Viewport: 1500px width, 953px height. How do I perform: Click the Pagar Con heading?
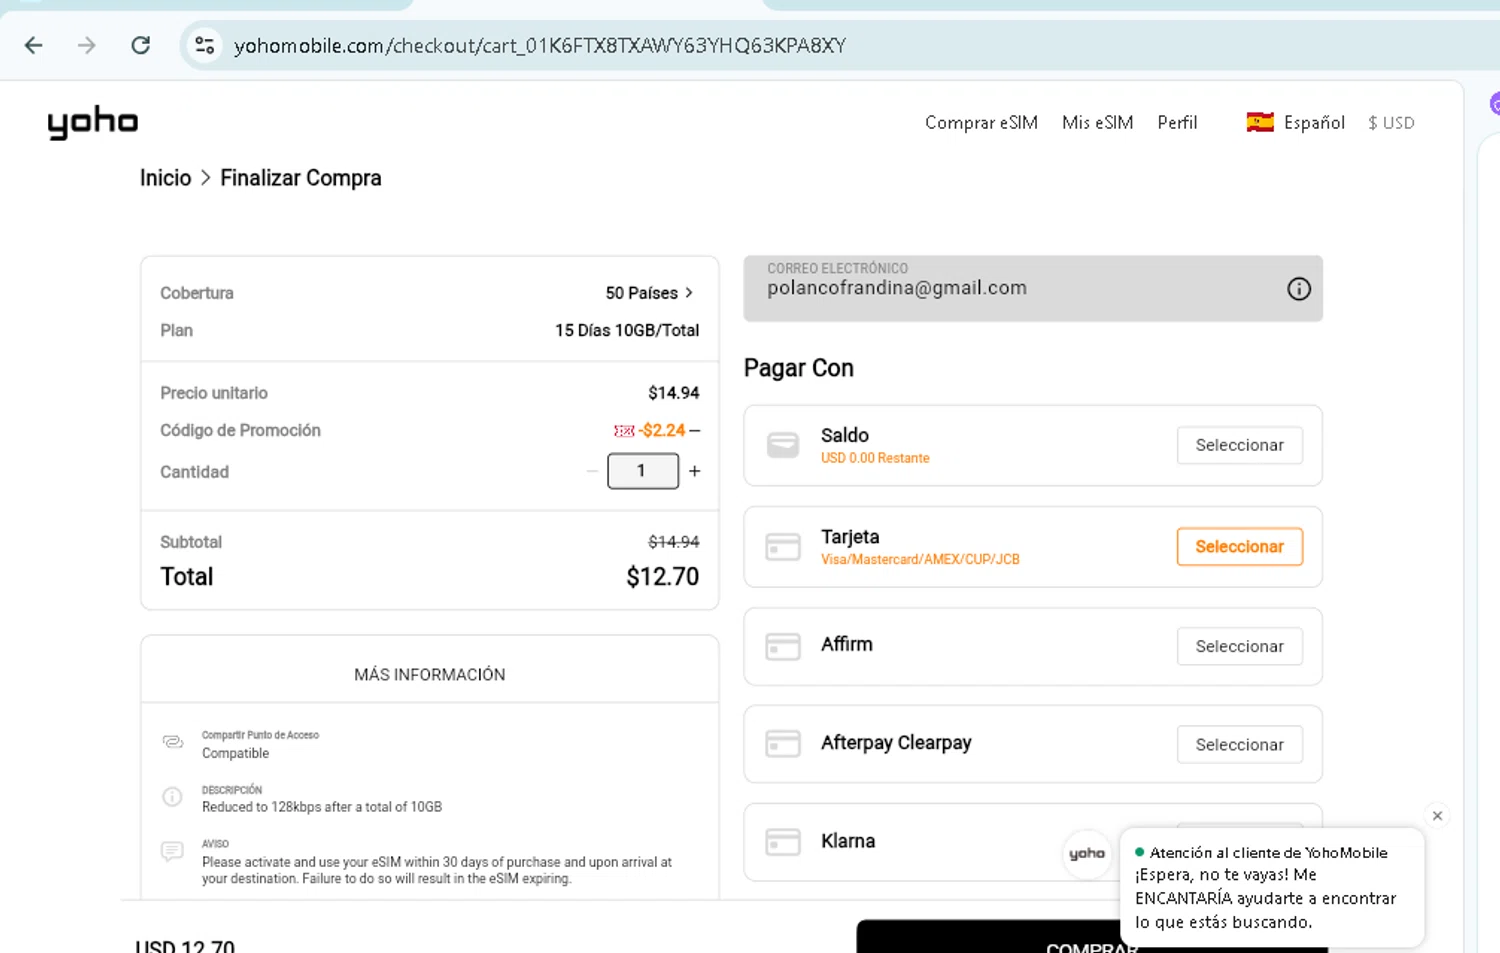pyautogui.click(x=799, y=368)
